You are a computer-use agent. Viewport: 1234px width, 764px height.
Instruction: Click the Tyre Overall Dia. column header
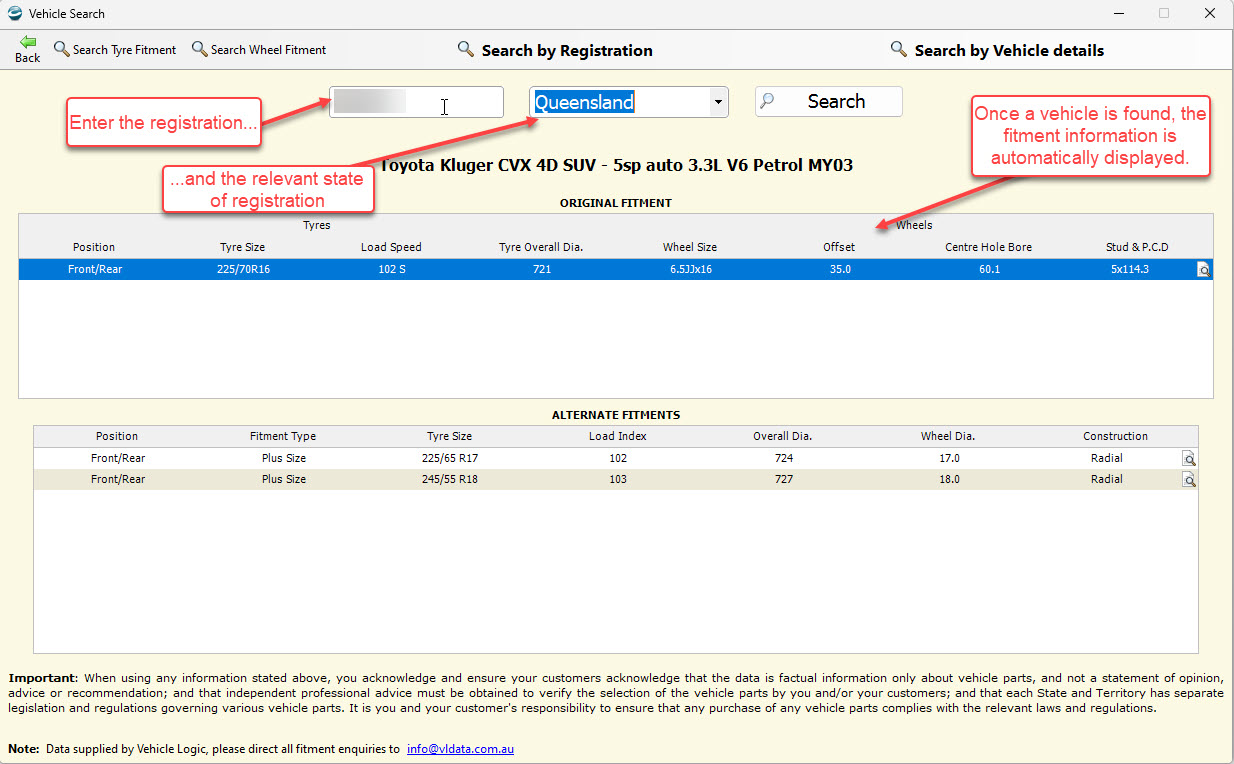[541, 247]
